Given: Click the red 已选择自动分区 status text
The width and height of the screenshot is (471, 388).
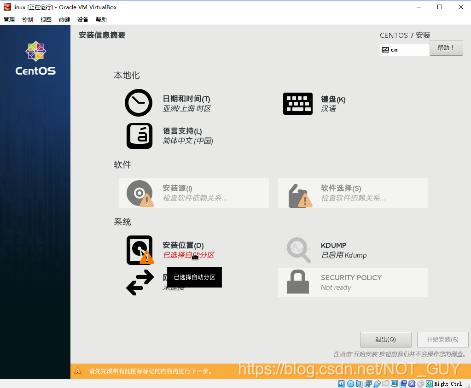Looking at the screenshot, I should (189, 255).
